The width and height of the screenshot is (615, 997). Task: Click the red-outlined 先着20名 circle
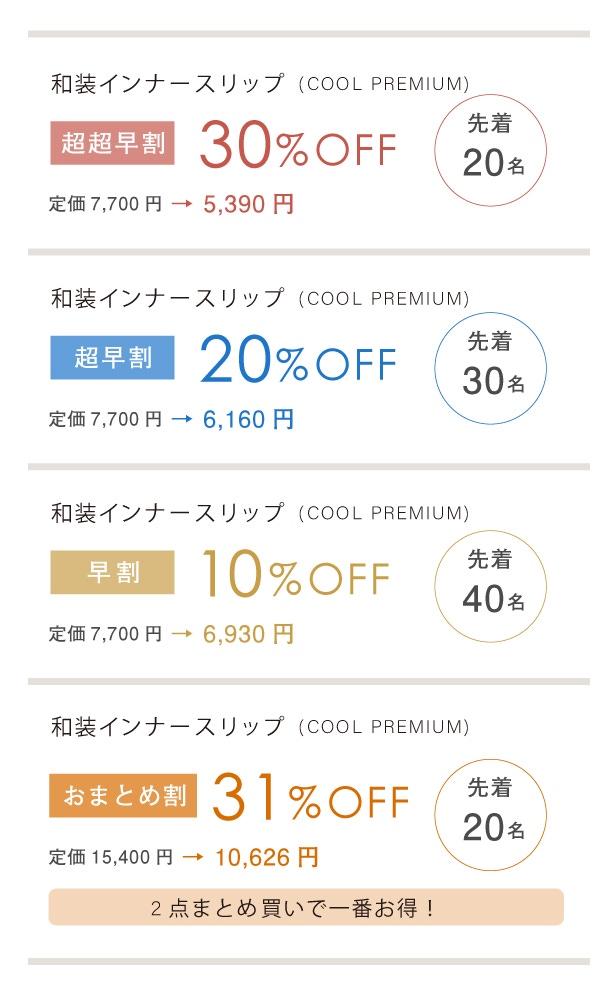tap(491, 150)
